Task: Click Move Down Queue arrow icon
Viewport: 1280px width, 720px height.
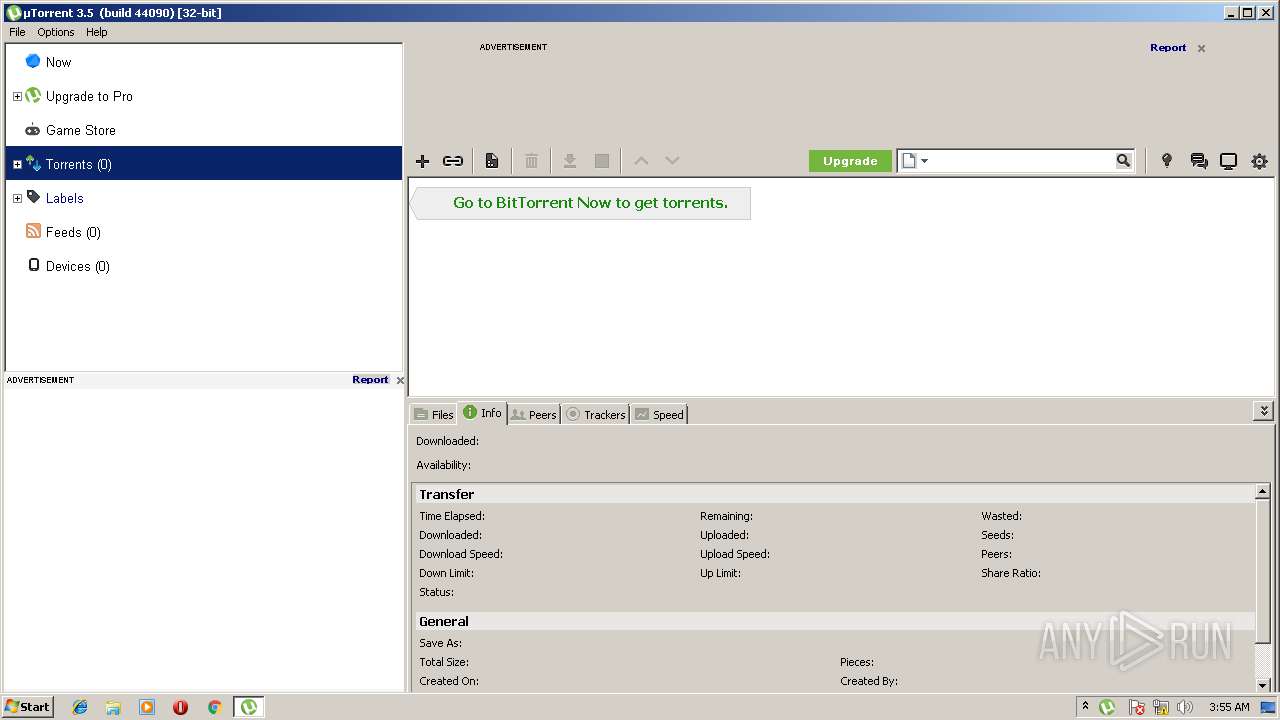Action: click(x=672, y=161)
